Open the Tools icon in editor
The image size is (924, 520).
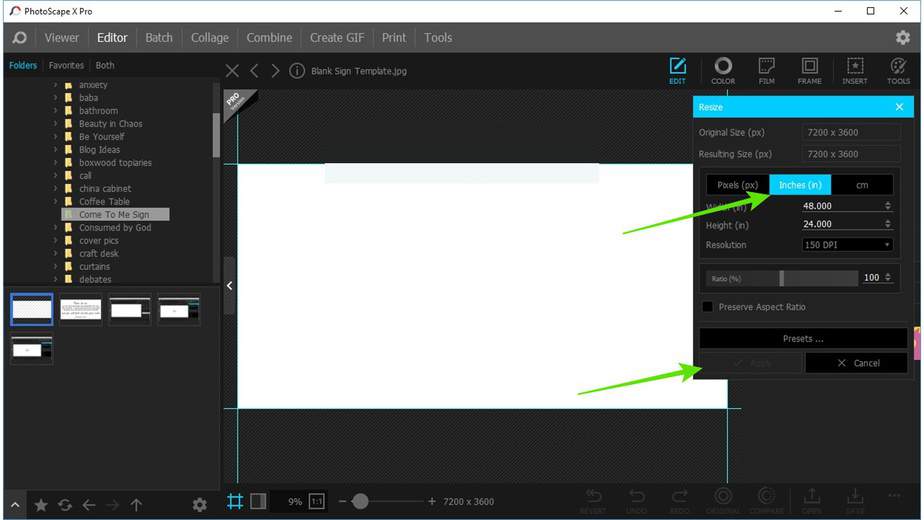coord(898,70)
